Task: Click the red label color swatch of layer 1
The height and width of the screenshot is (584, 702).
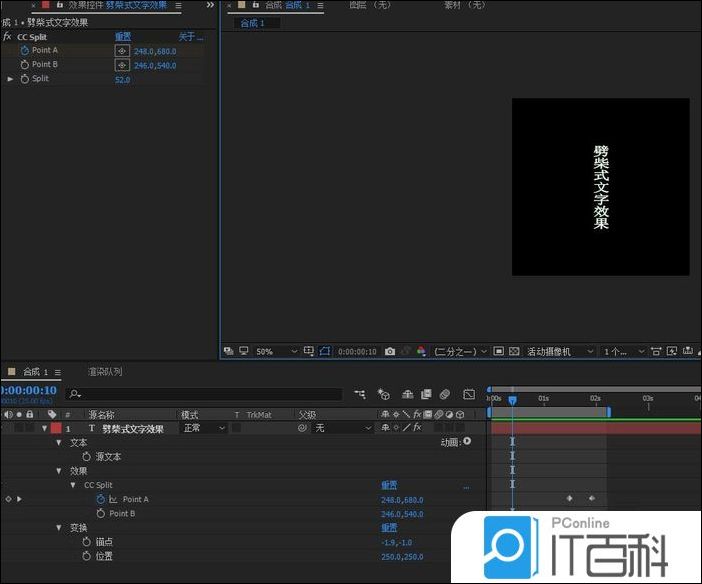Action: pos(56,428)
